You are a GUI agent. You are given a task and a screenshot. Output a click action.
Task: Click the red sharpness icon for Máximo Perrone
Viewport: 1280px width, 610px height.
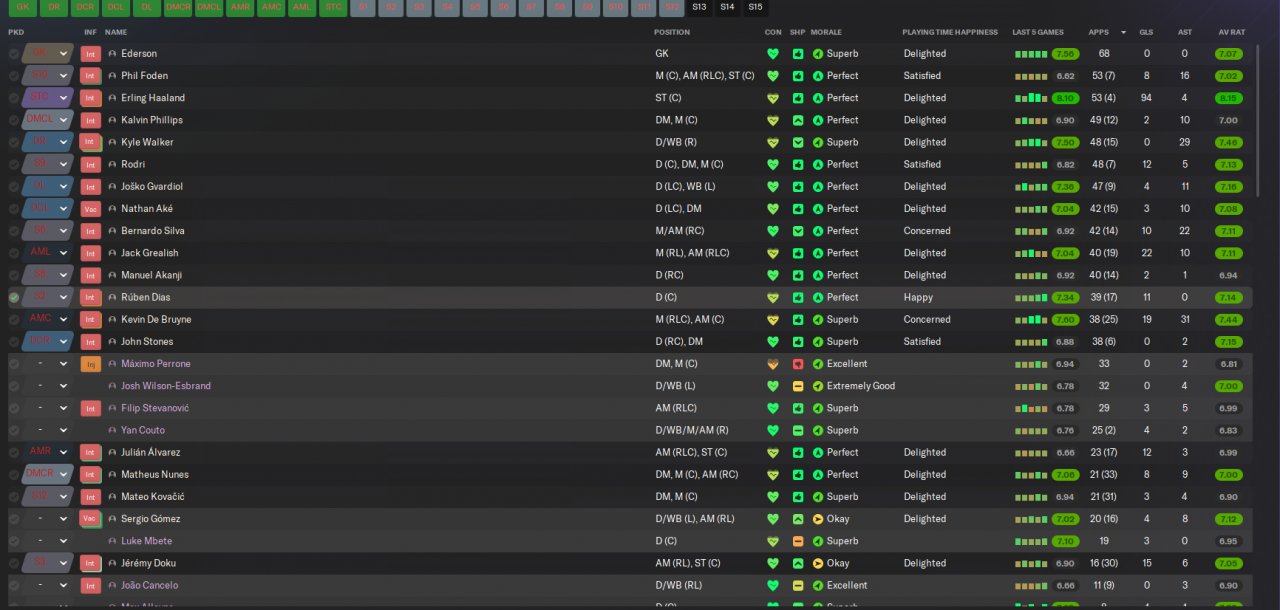(798, 364)
